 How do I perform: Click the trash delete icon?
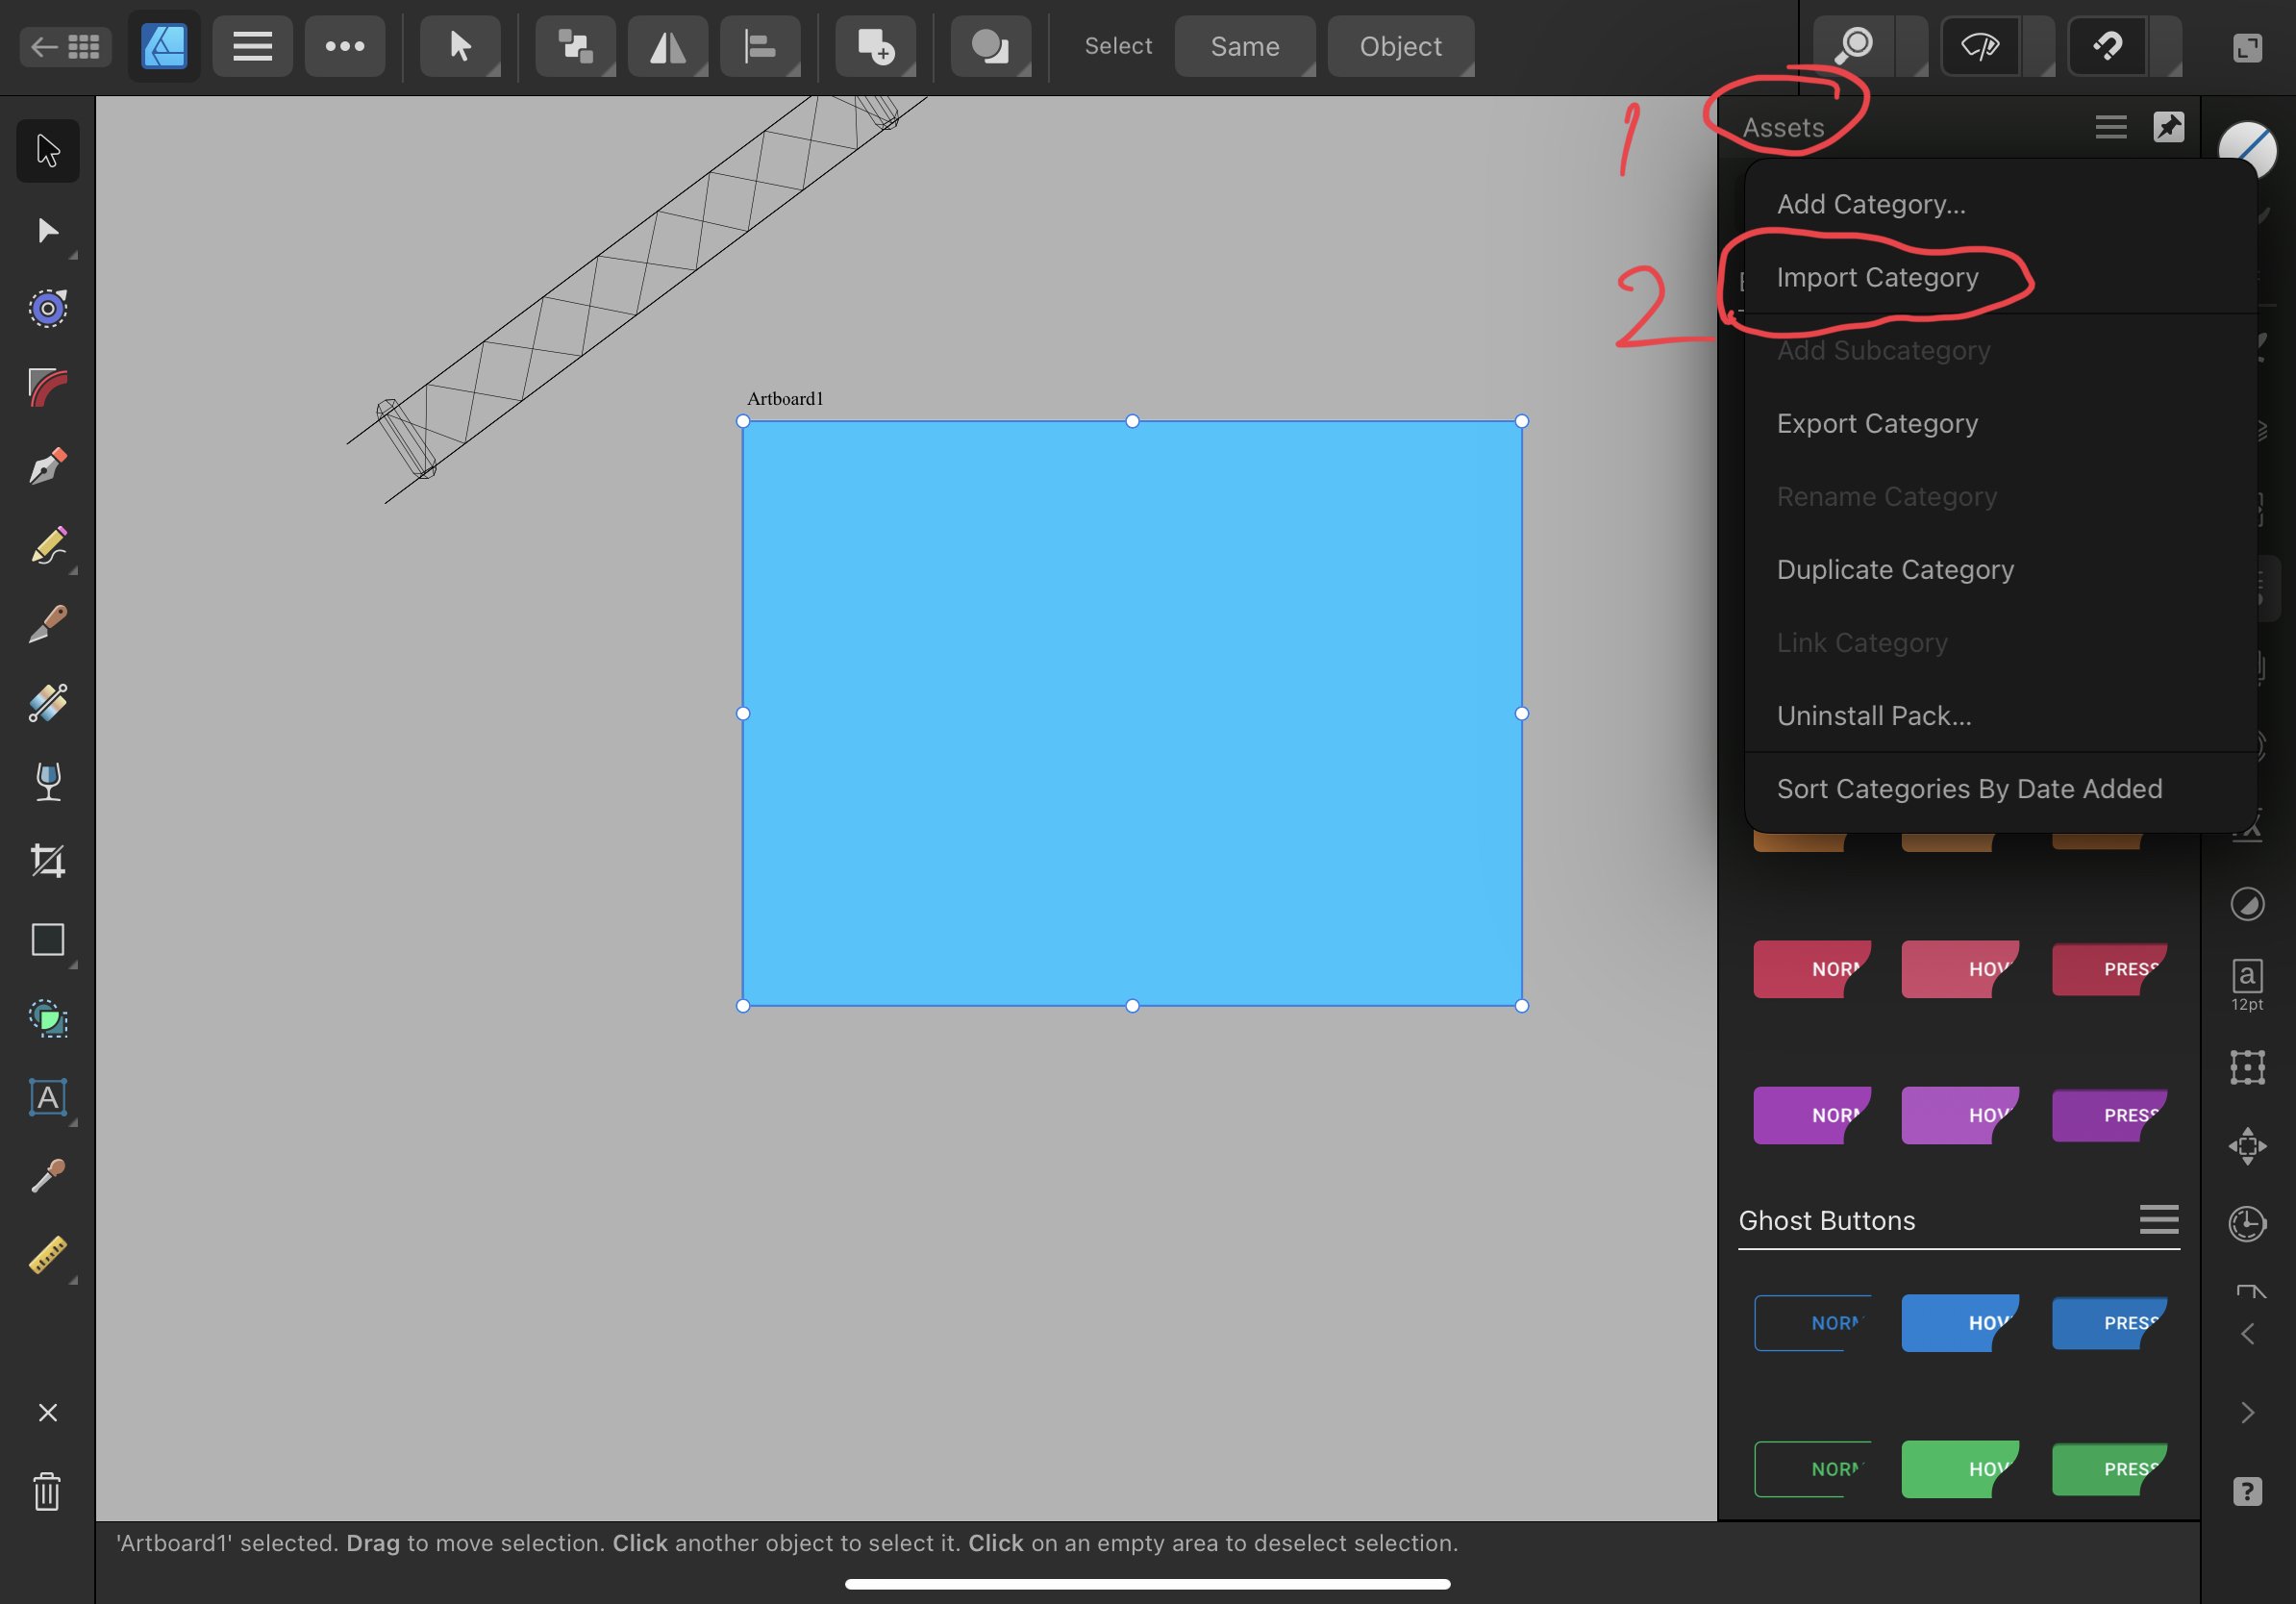pos(47,1492)
